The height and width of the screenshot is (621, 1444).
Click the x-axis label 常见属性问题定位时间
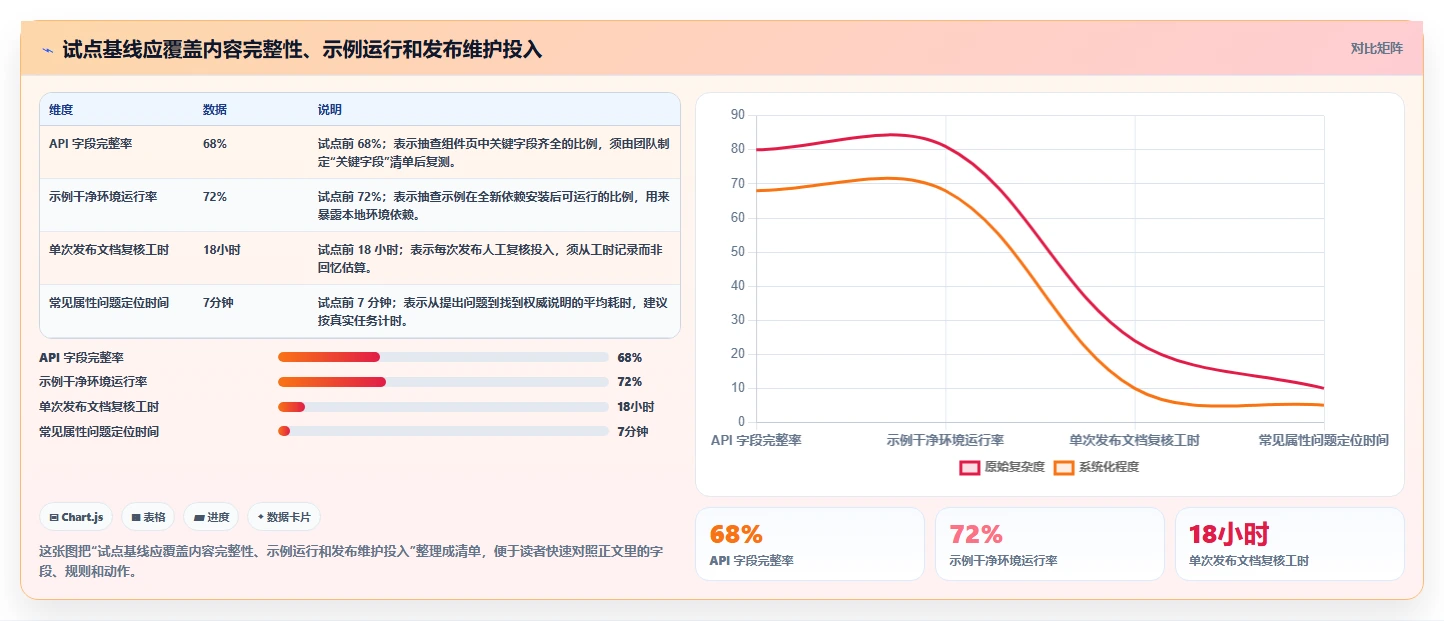pyautogui.click(x=1323, y=440)
